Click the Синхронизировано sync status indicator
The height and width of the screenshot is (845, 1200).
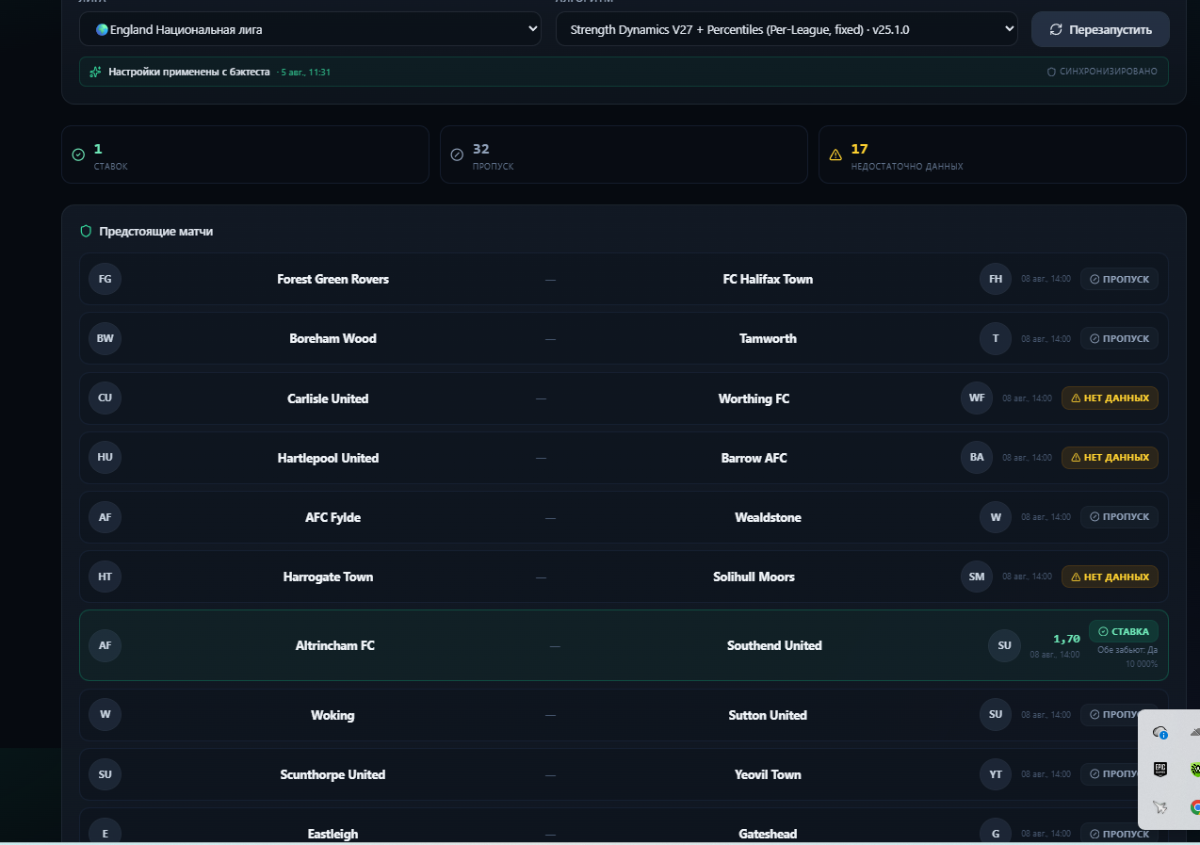[1102, 72]
